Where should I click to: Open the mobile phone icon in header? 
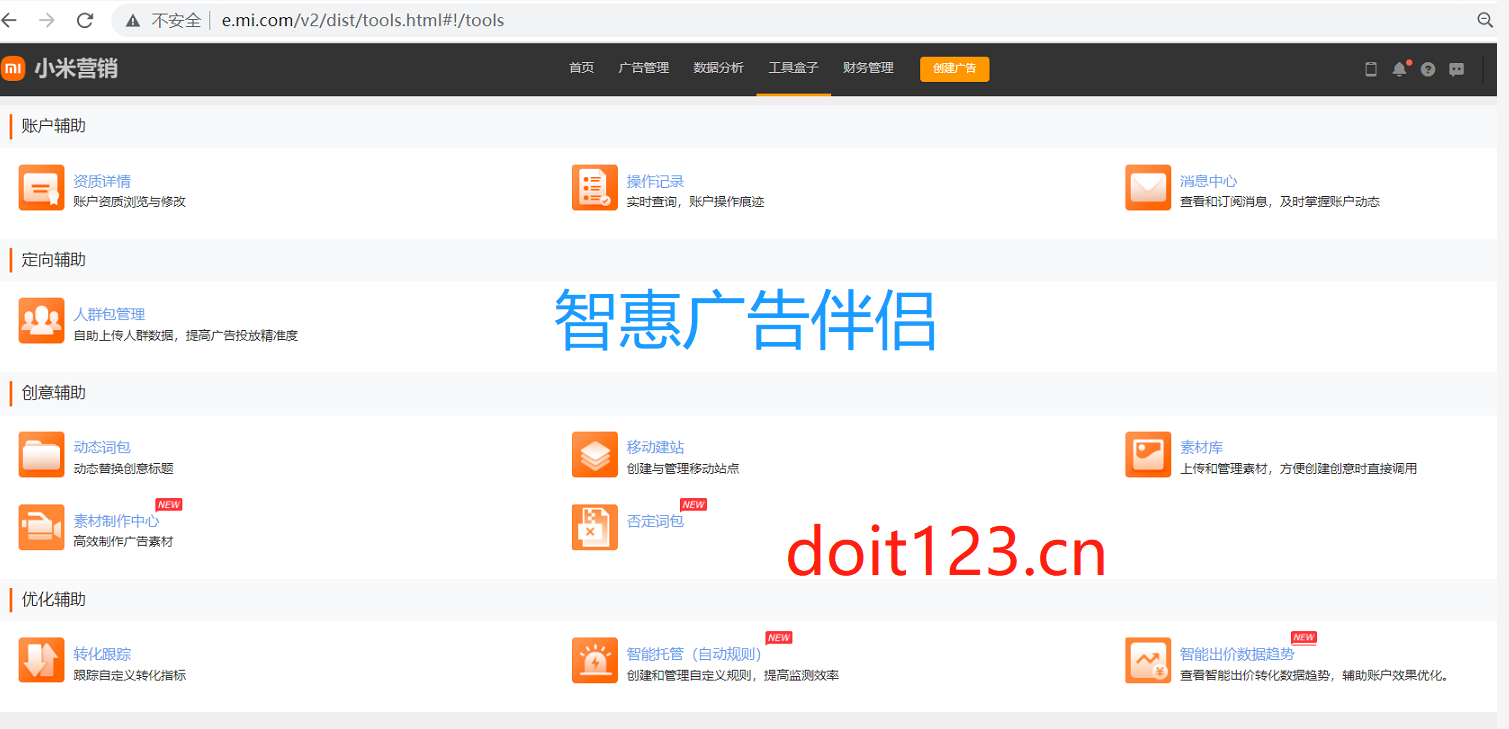point(1371,69)
